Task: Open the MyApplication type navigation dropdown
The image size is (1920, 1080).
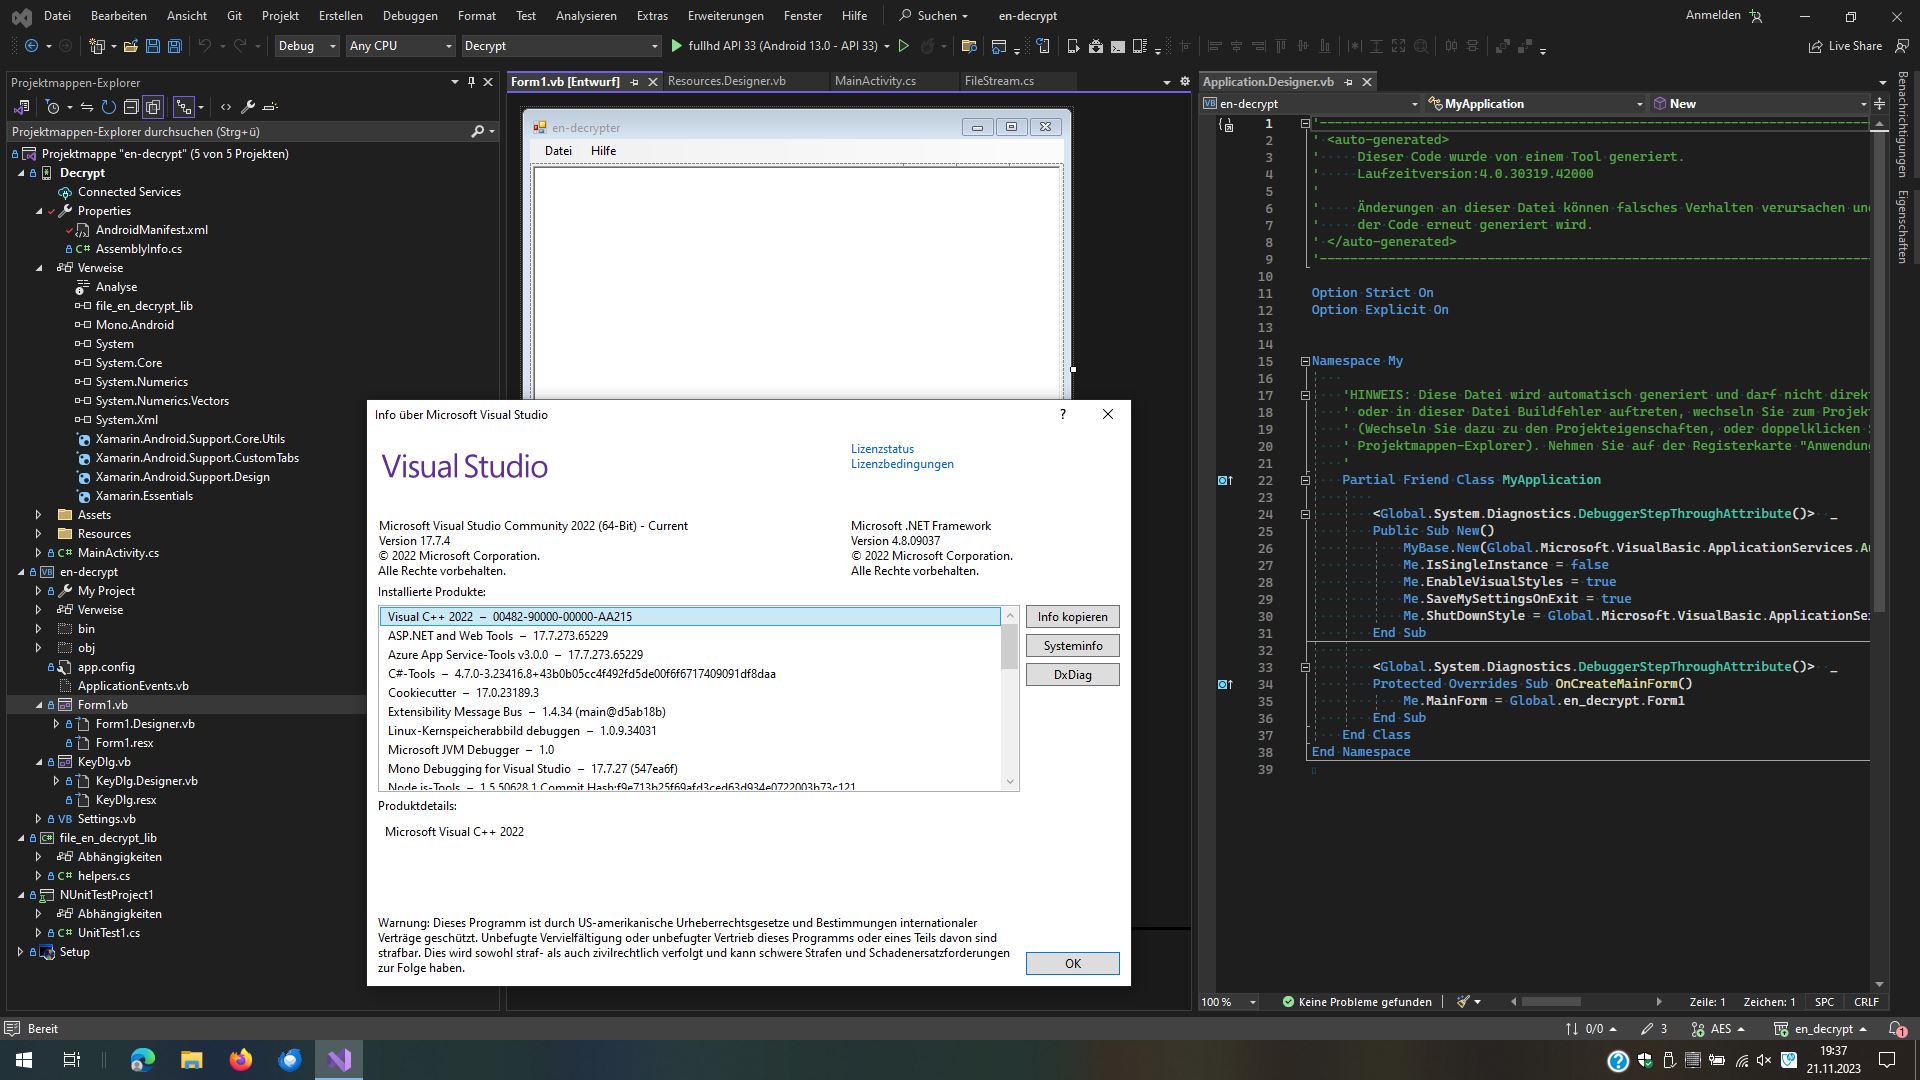Action: [1535, 104]
